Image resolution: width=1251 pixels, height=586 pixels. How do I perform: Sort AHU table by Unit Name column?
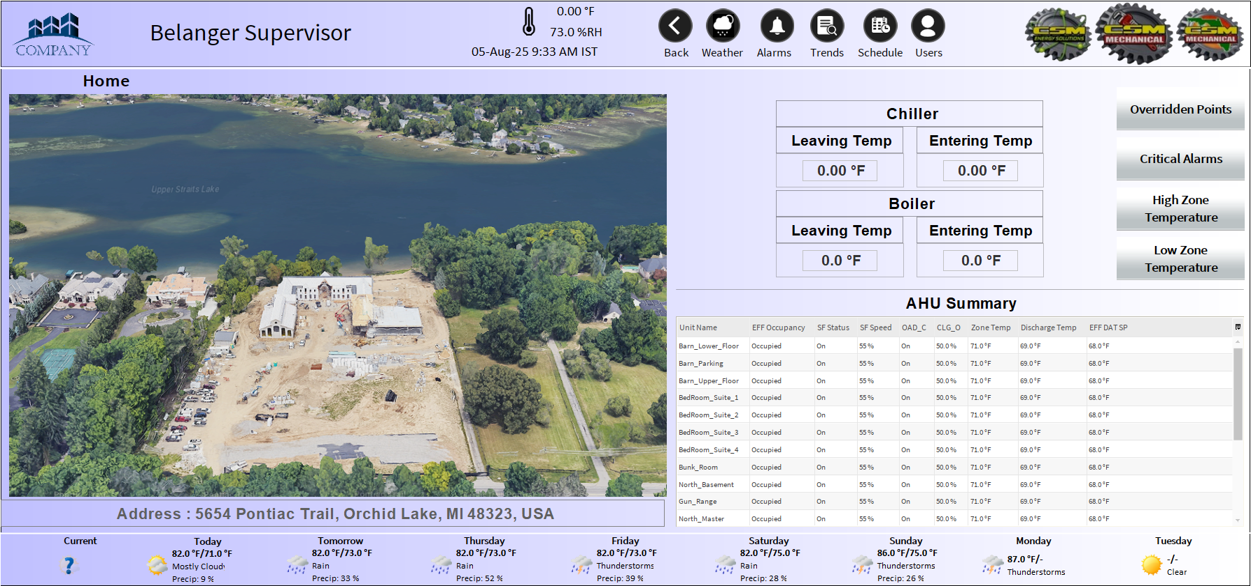click(698, 328)
